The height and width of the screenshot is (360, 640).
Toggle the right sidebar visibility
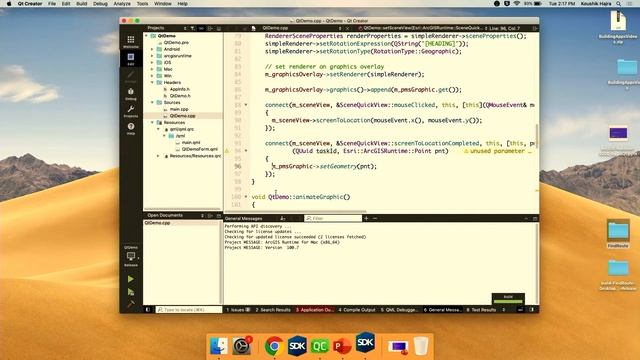pos(531,310)
